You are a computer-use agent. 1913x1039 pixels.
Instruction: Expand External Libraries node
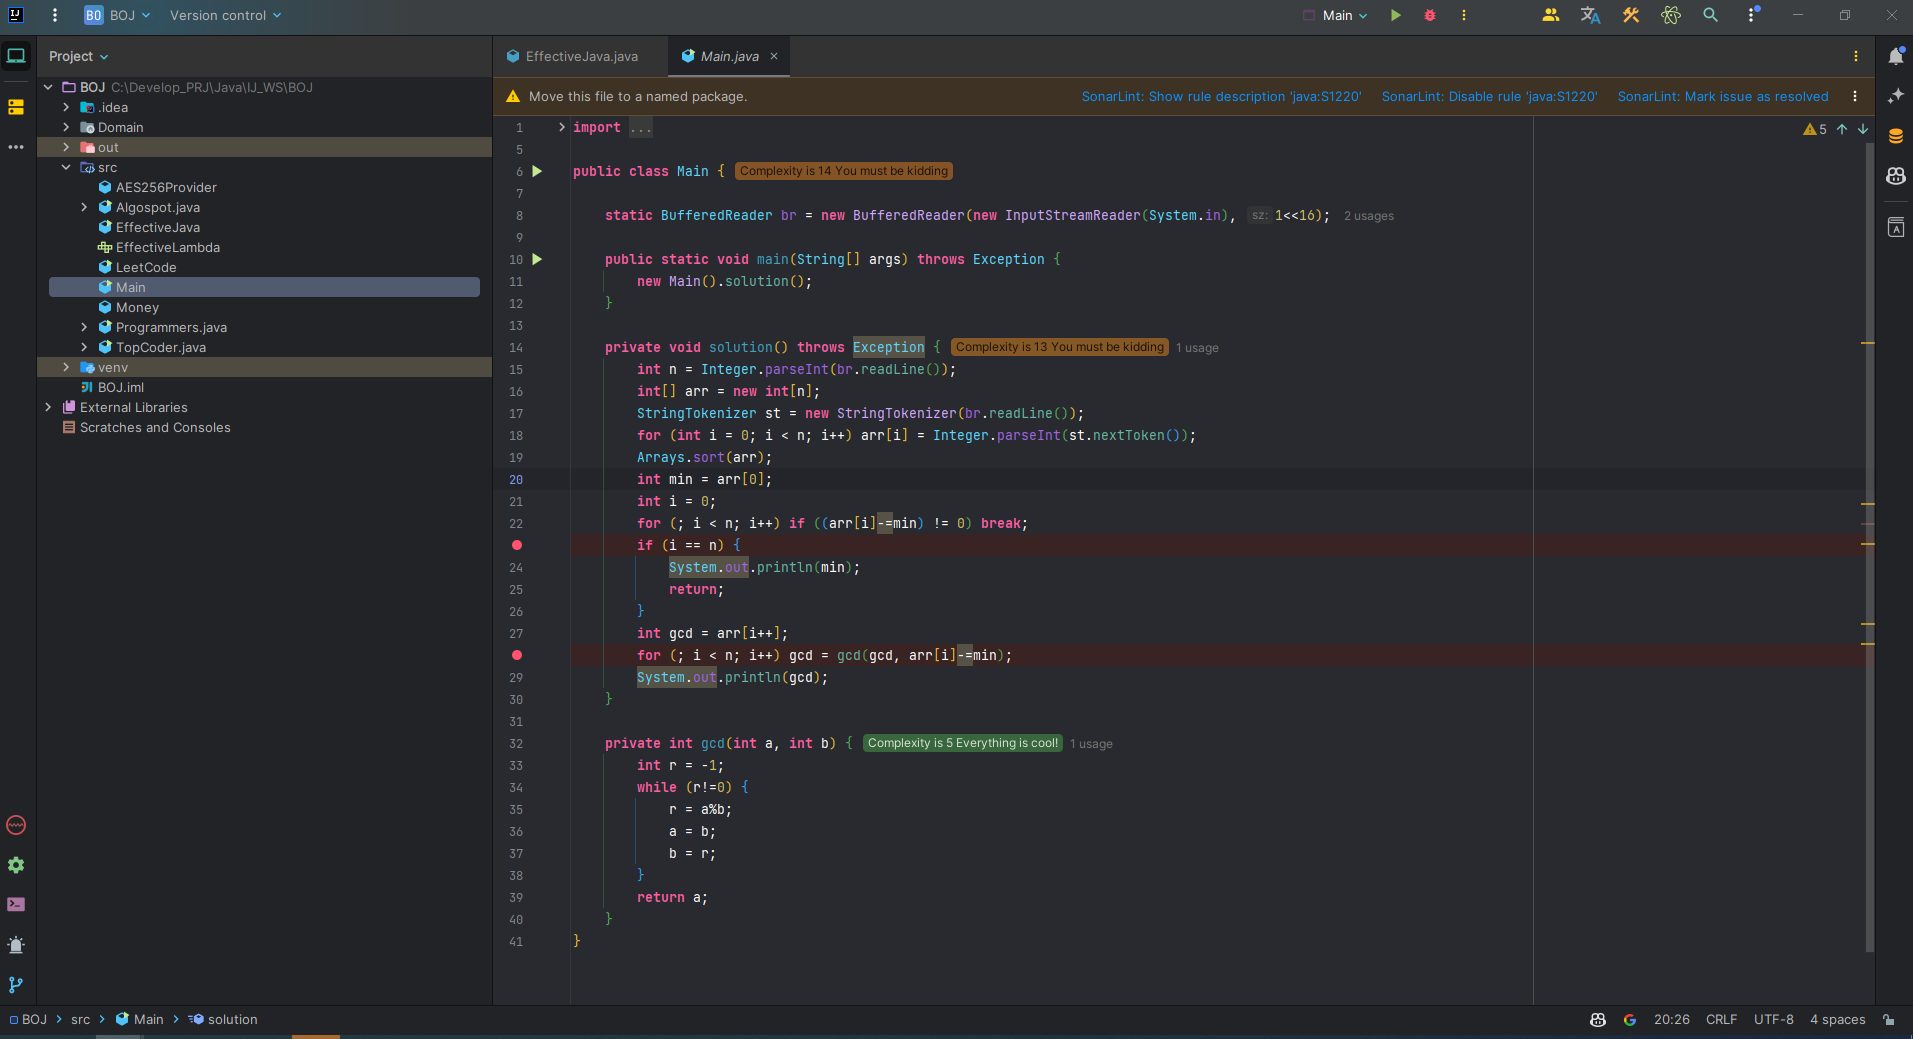[x=48, y=407]
